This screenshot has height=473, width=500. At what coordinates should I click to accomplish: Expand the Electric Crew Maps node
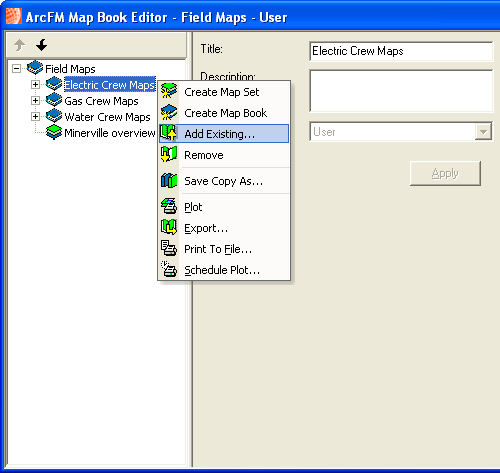[x=35, y=85]
